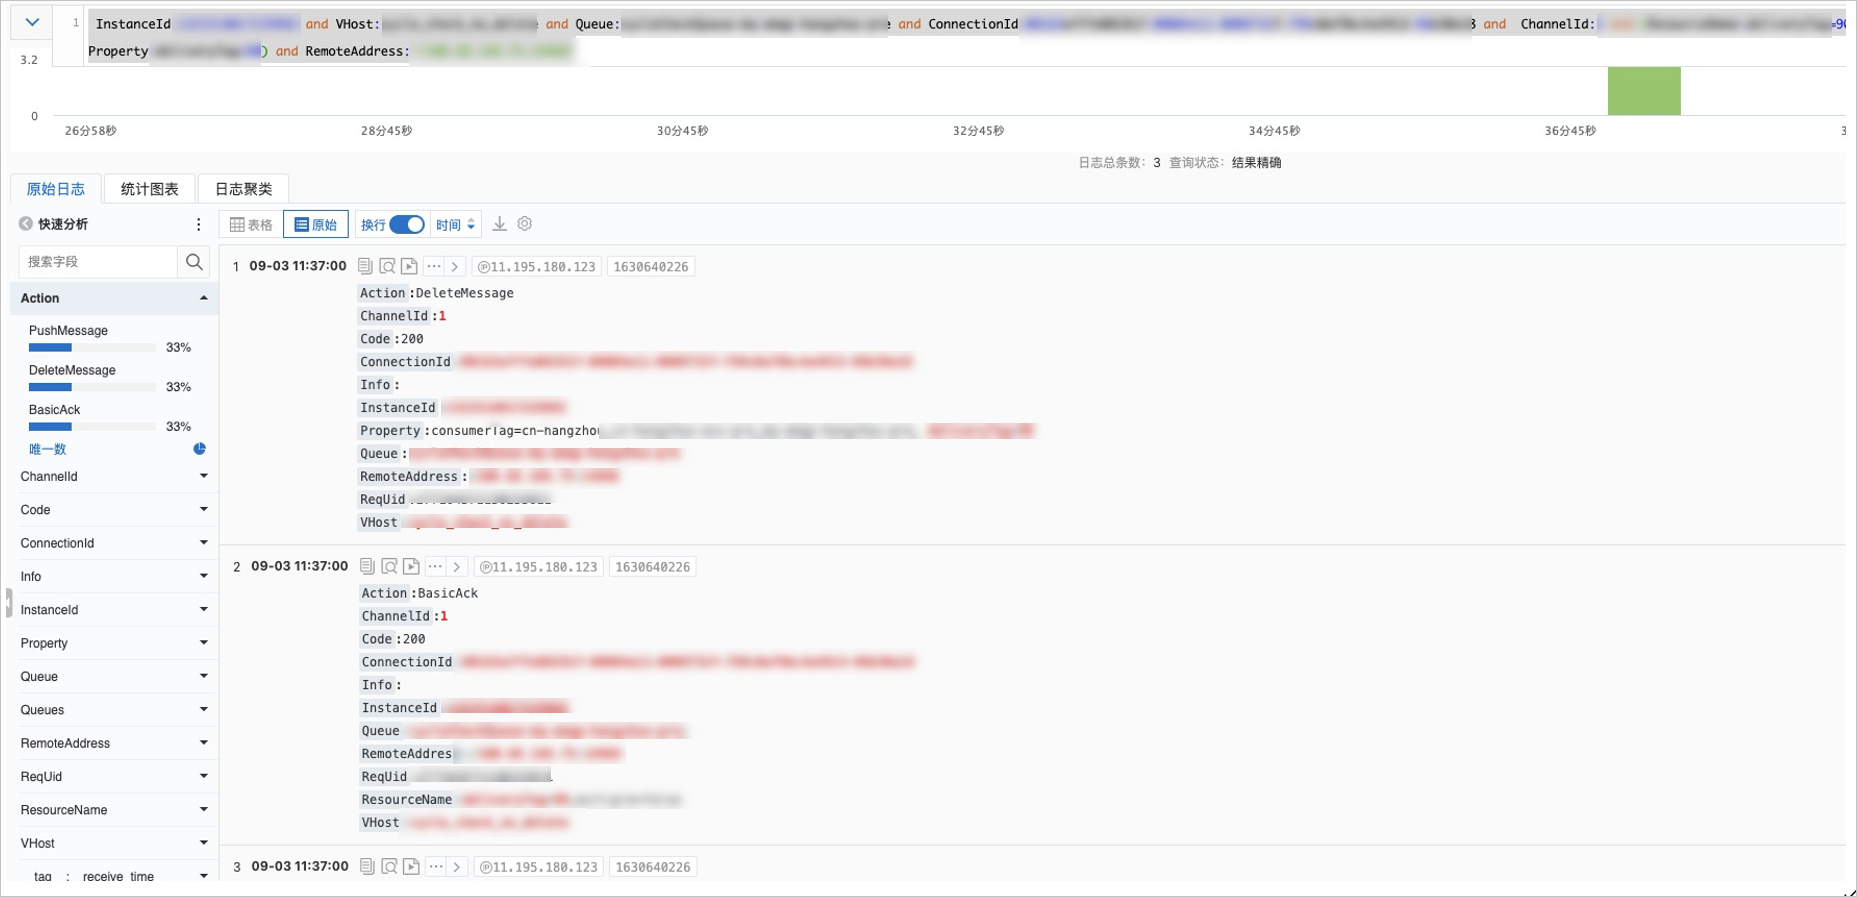
Task: Click 1630640226 tag on log 1
Action: click(651, 267)
